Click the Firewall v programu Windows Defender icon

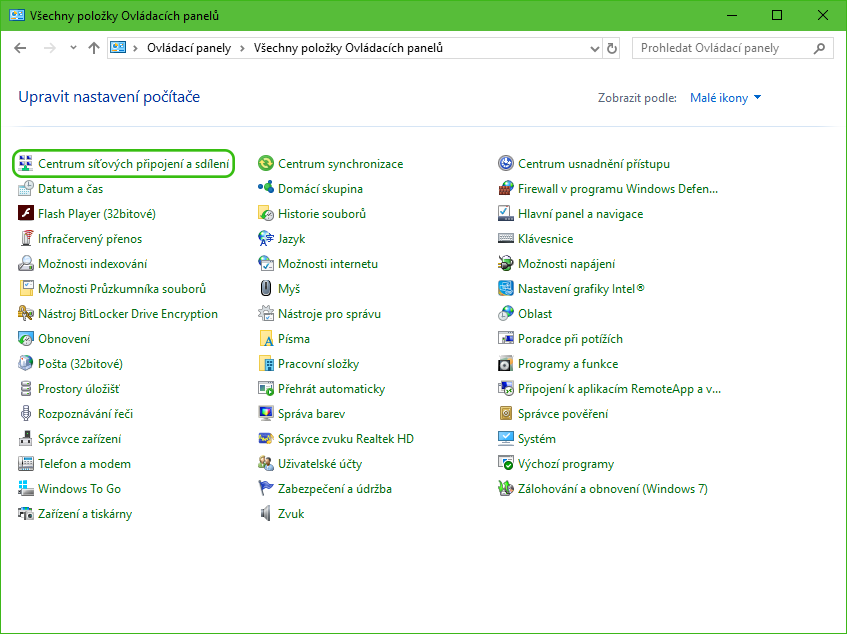coord(506,189)
